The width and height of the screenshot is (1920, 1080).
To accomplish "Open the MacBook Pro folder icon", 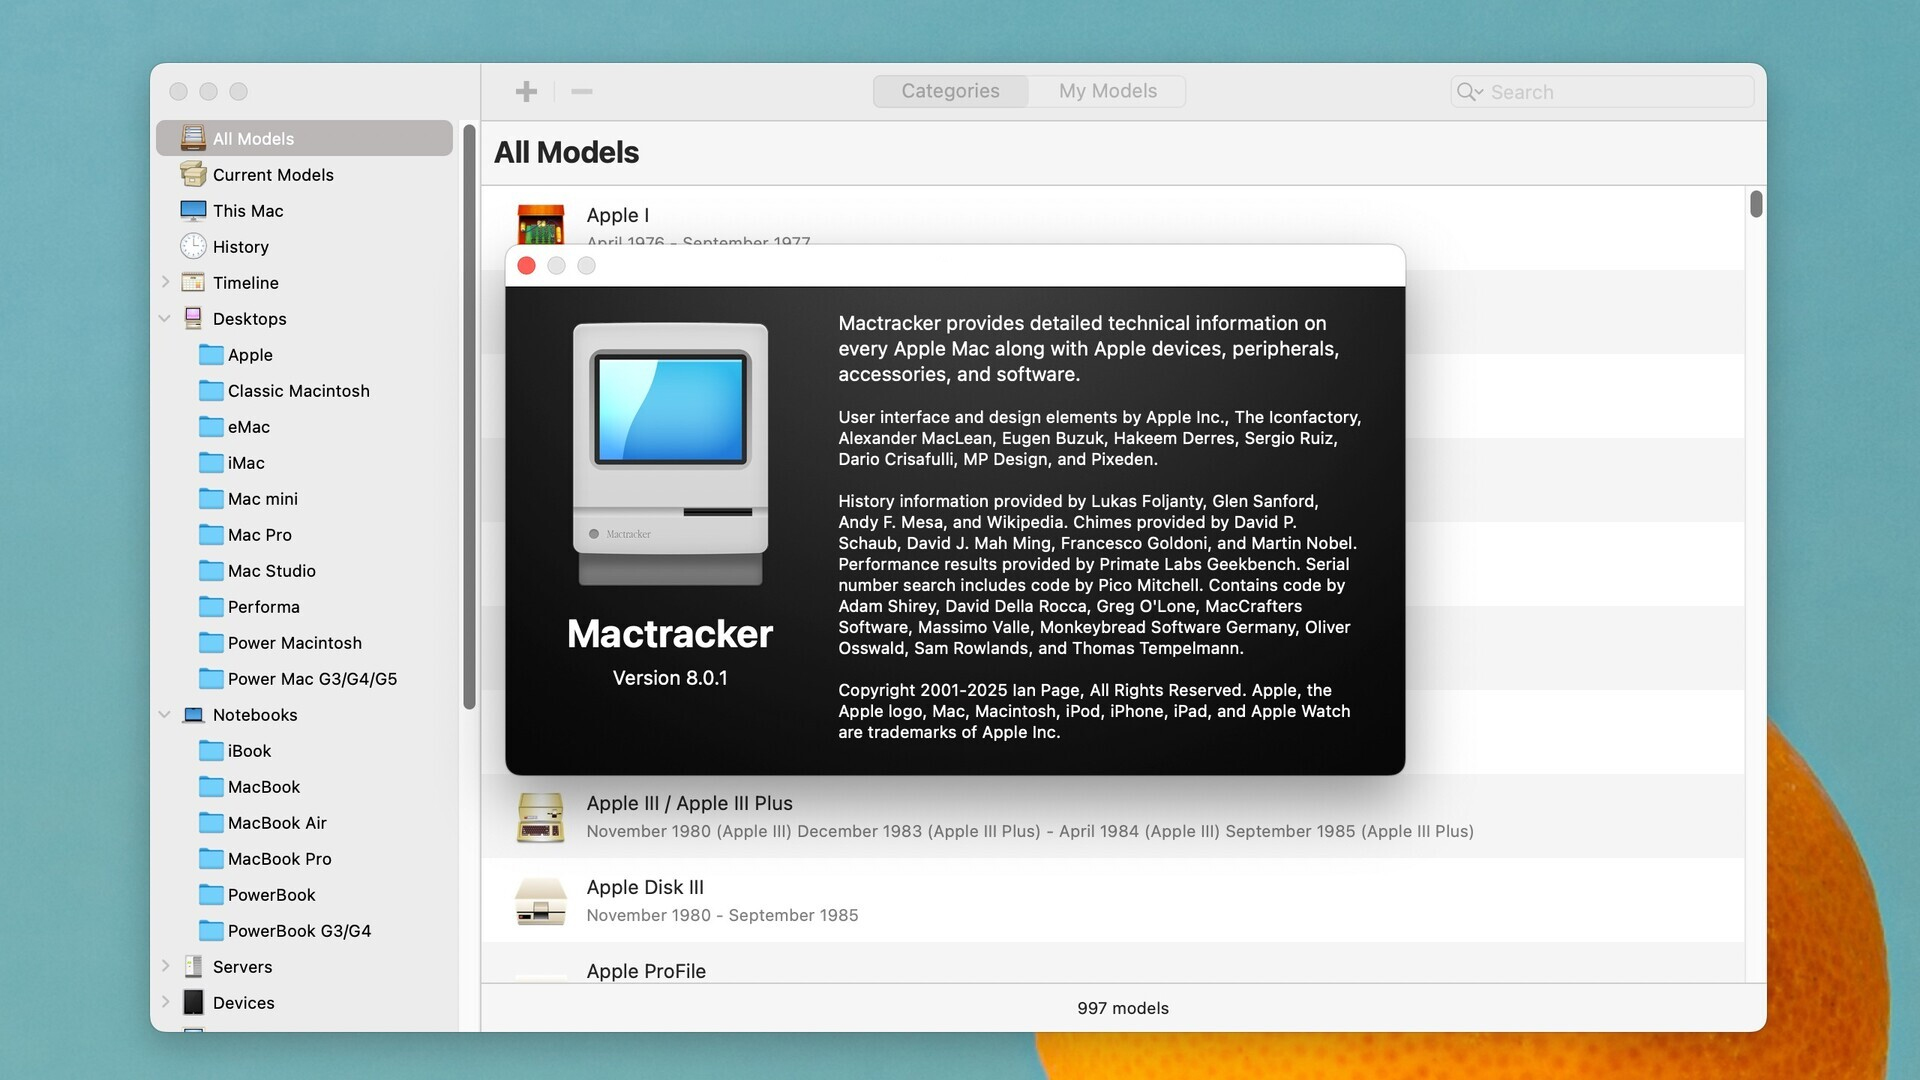I will [211, 858].
